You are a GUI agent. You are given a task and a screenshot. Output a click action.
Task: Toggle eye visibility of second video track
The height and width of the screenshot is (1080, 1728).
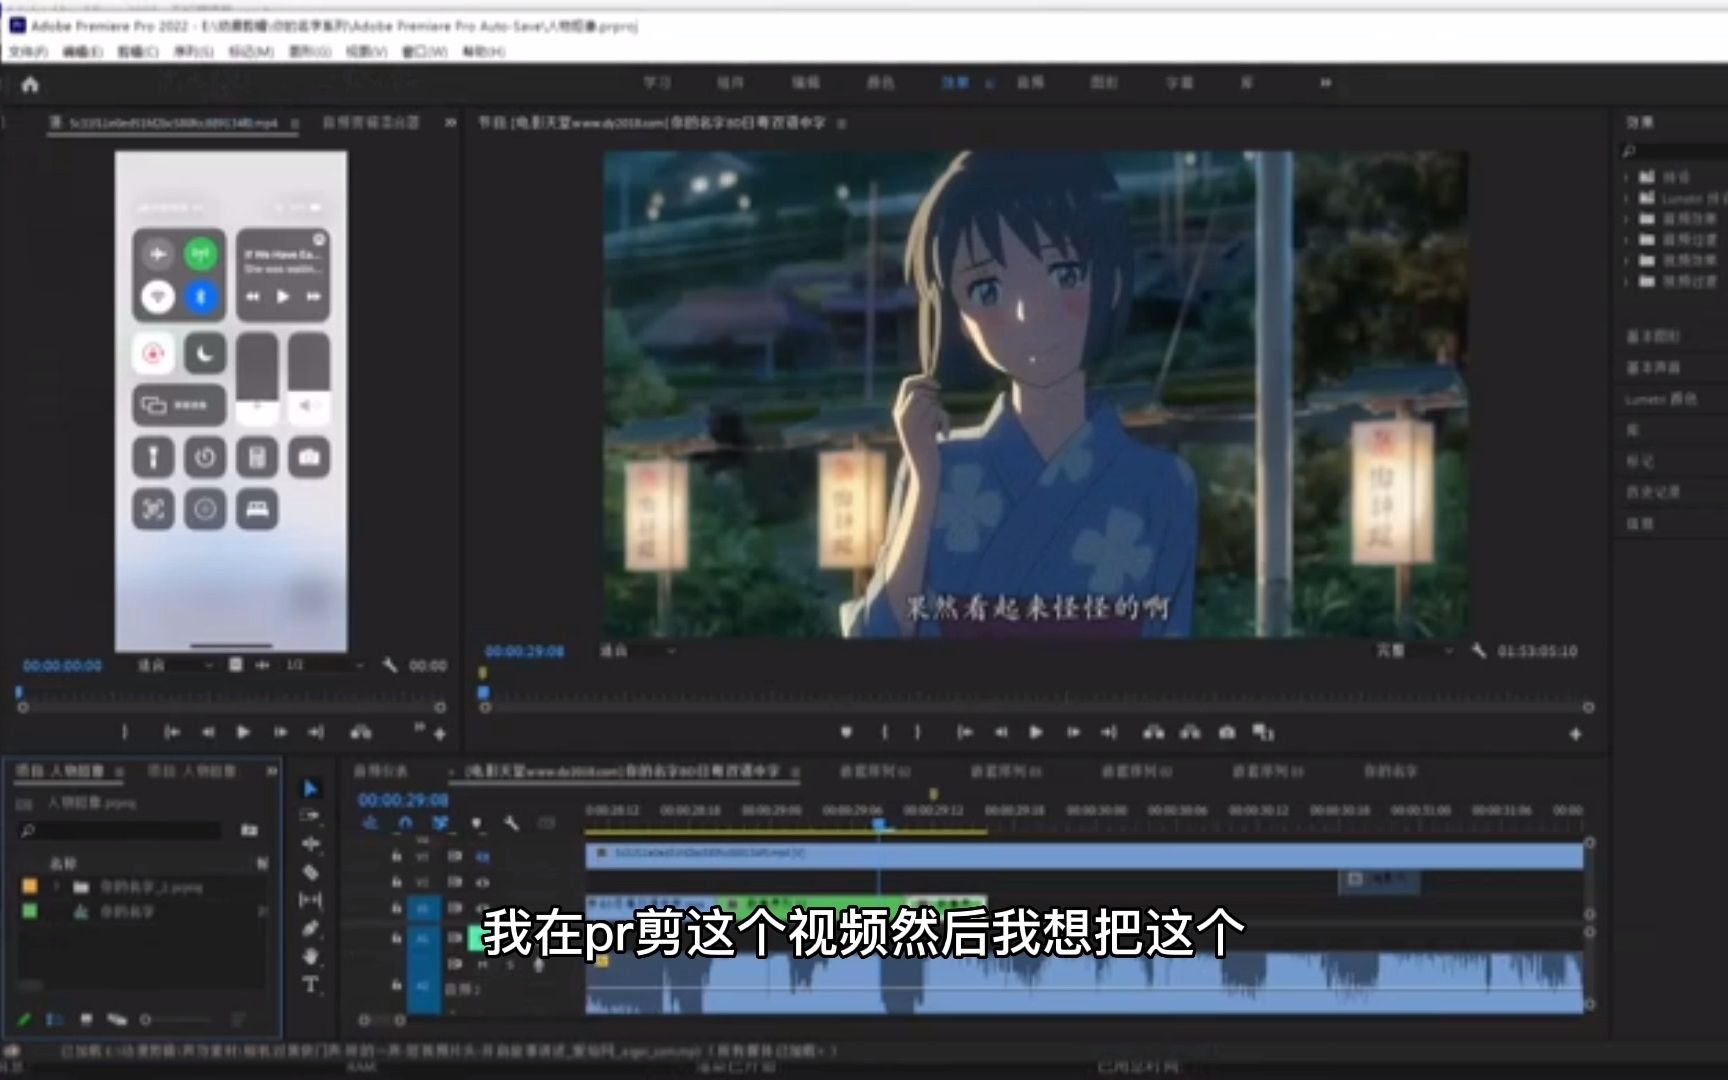(483, 883)
